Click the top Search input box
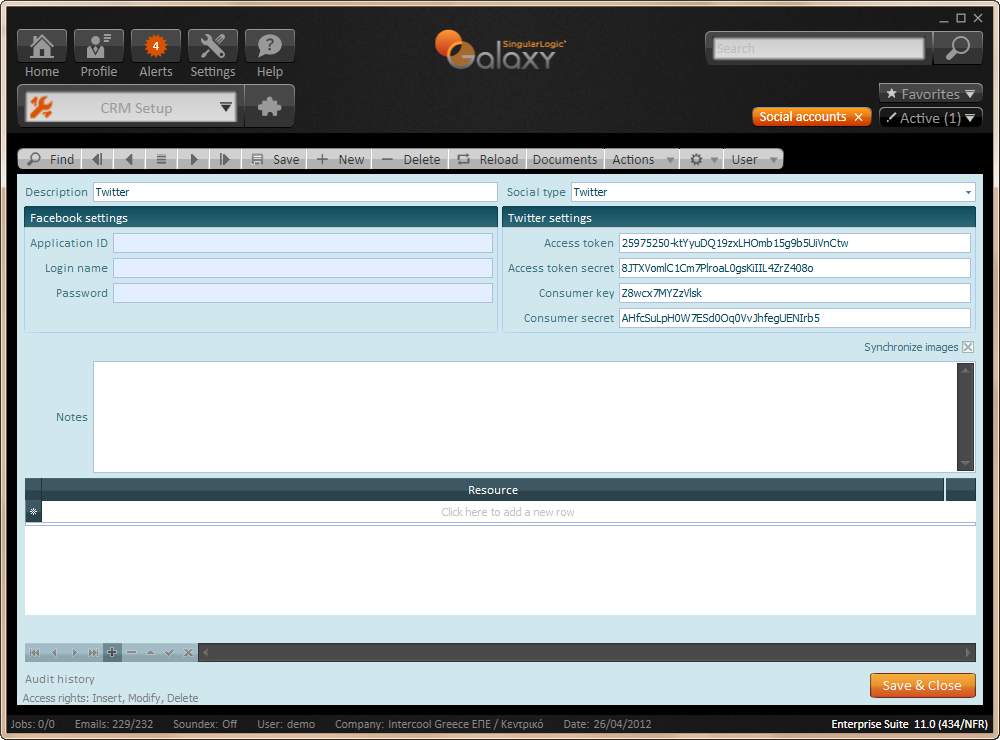Screen dimensions: 1000x740 [819, 48]
